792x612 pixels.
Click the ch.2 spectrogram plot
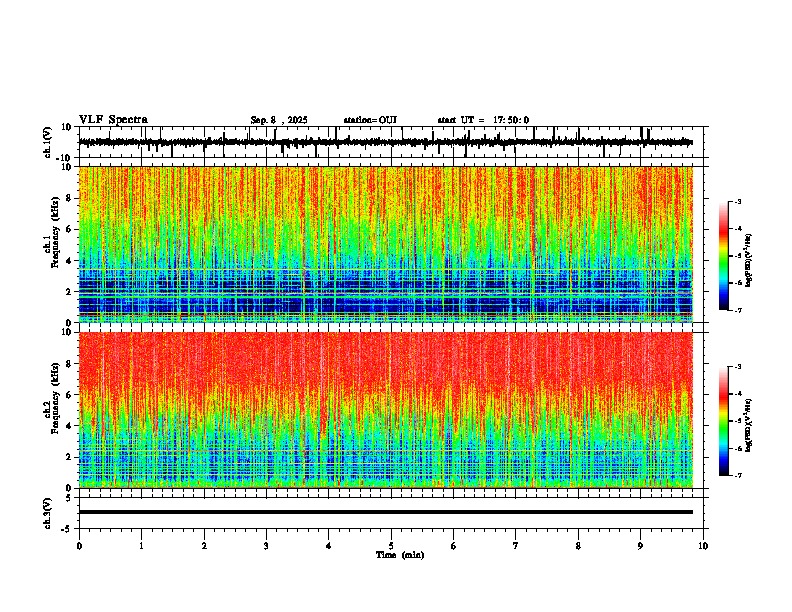pyautogui.click(x=386, y=410)
